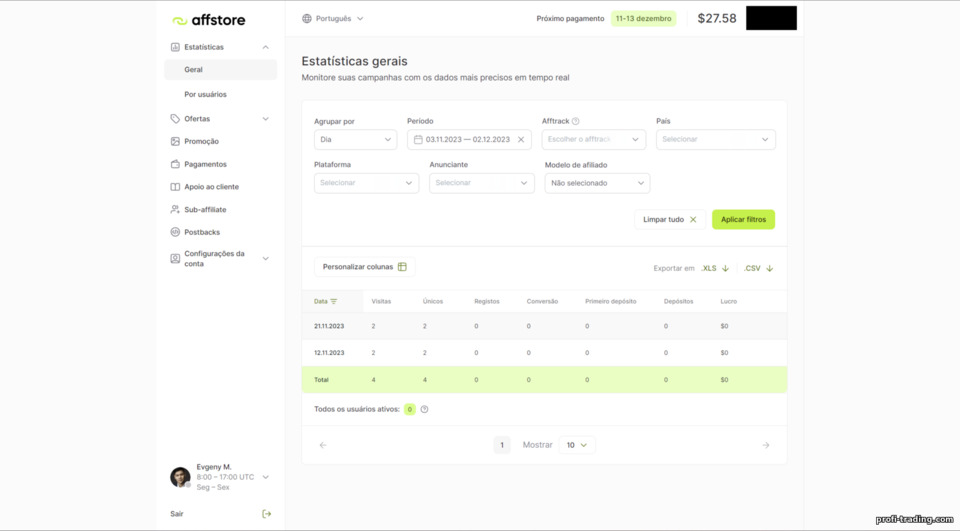Click the Data column sort icon
This screenshot has height=531, width=960.
(334, 301)
